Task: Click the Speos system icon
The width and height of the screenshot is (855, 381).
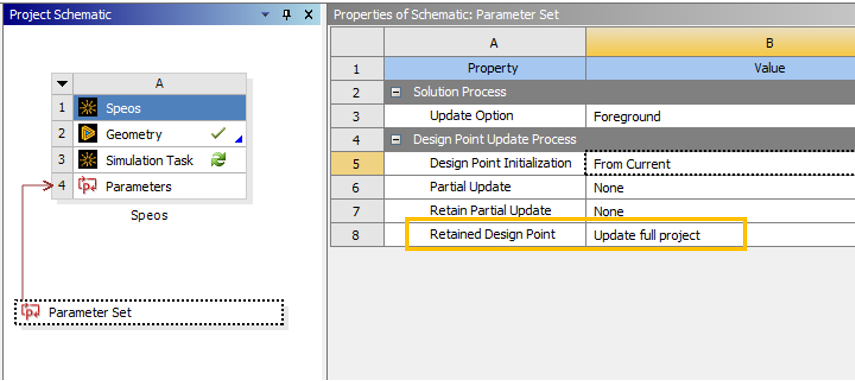Action: 87,108
